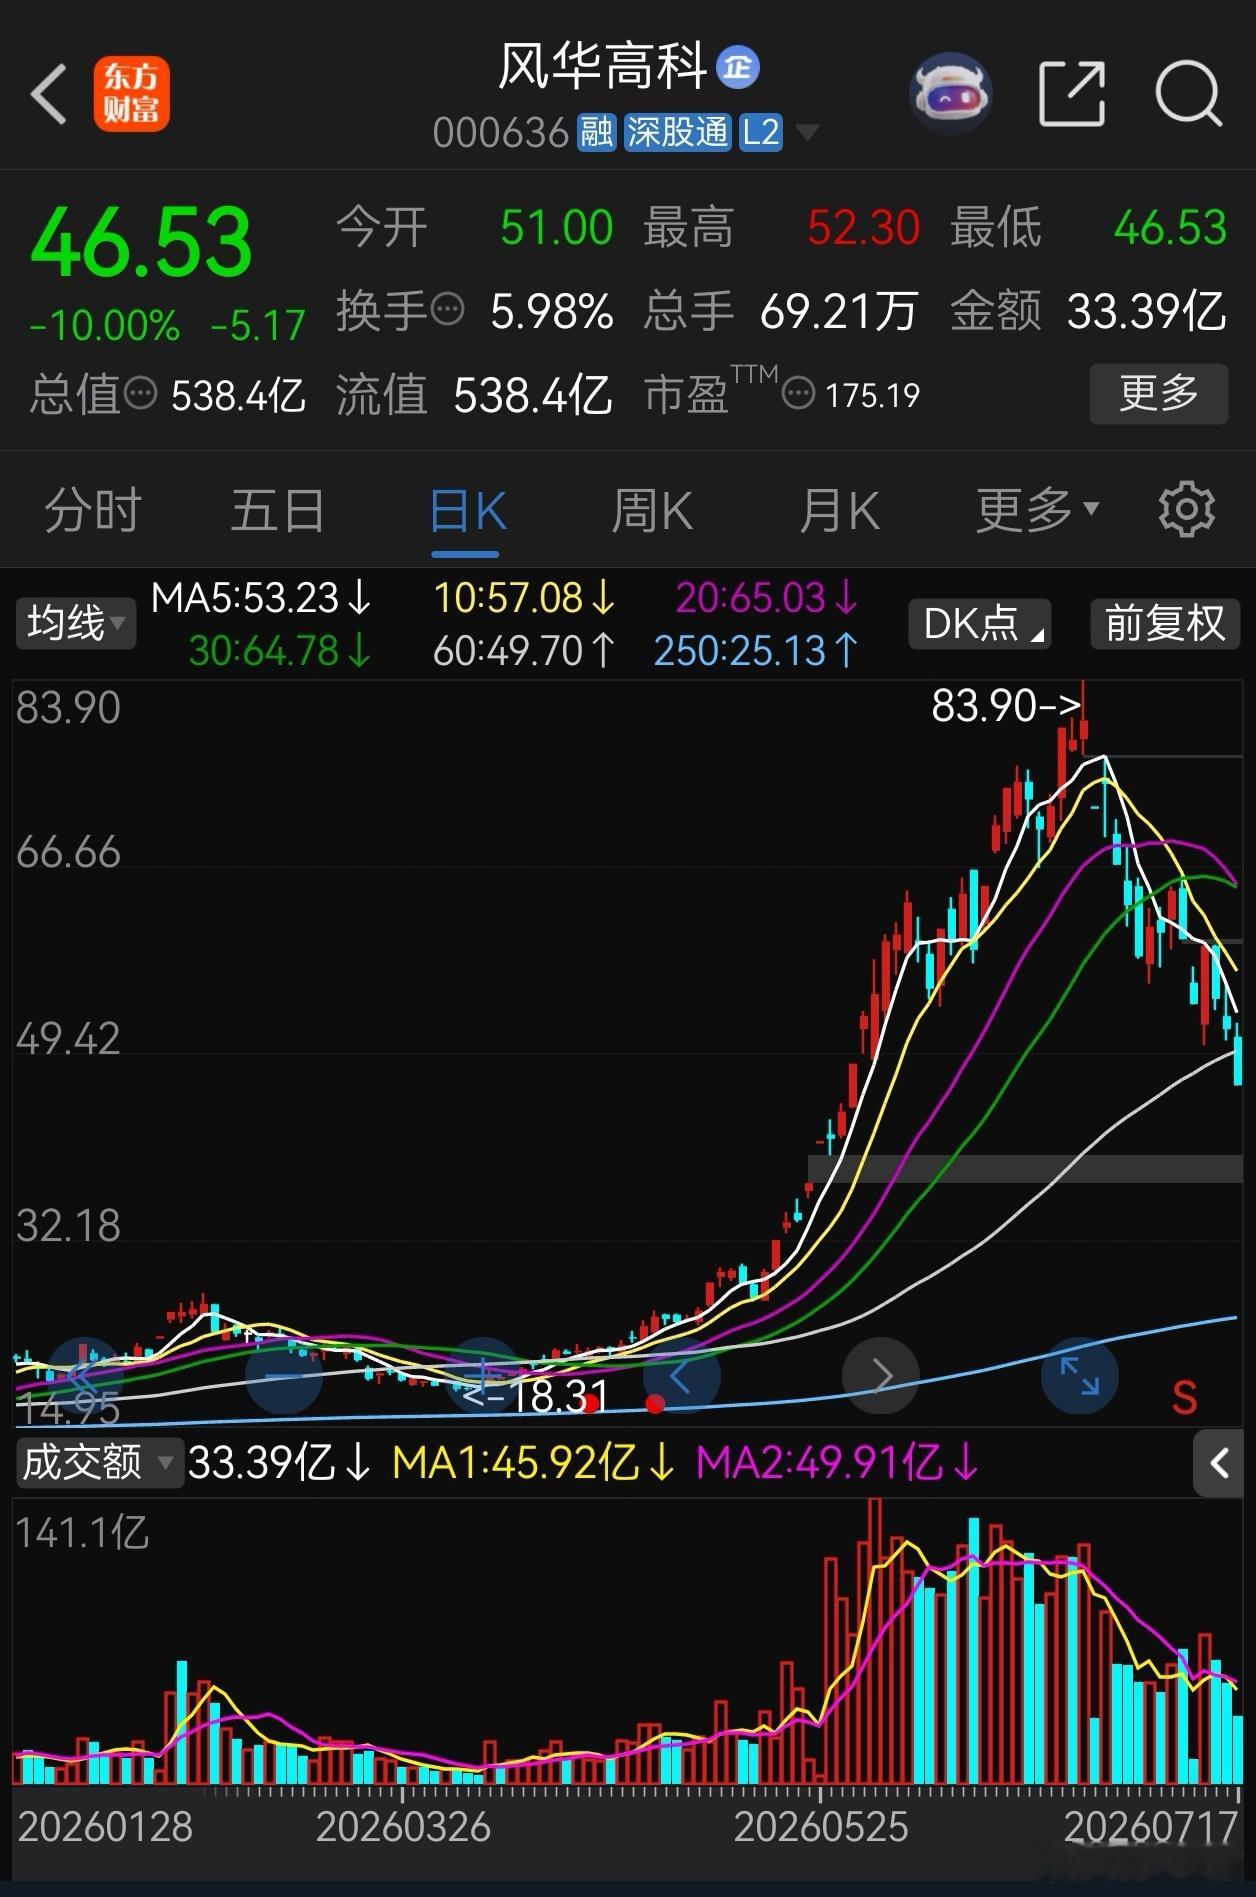This screenshot has width=1256, height=1897.
Task: Tap the 东方财富 logo icon
Action: click(132, 95)
